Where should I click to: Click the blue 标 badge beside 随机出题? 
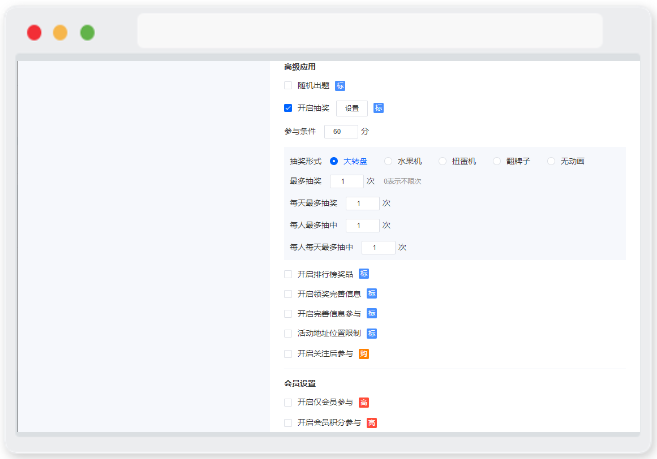340,86
